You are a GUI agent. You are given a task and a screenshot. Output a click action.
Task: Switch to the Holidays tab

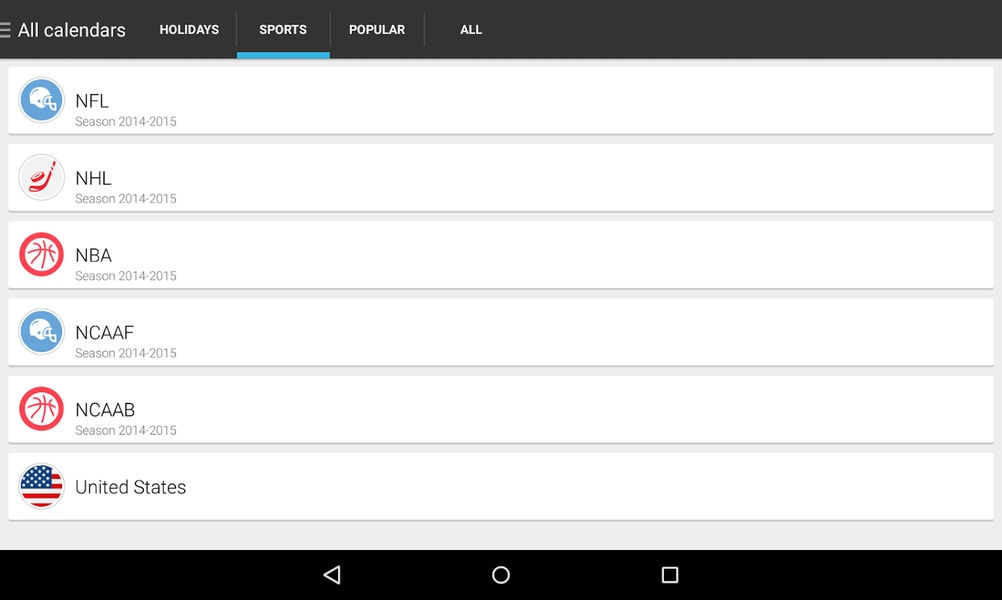point(189,29)
